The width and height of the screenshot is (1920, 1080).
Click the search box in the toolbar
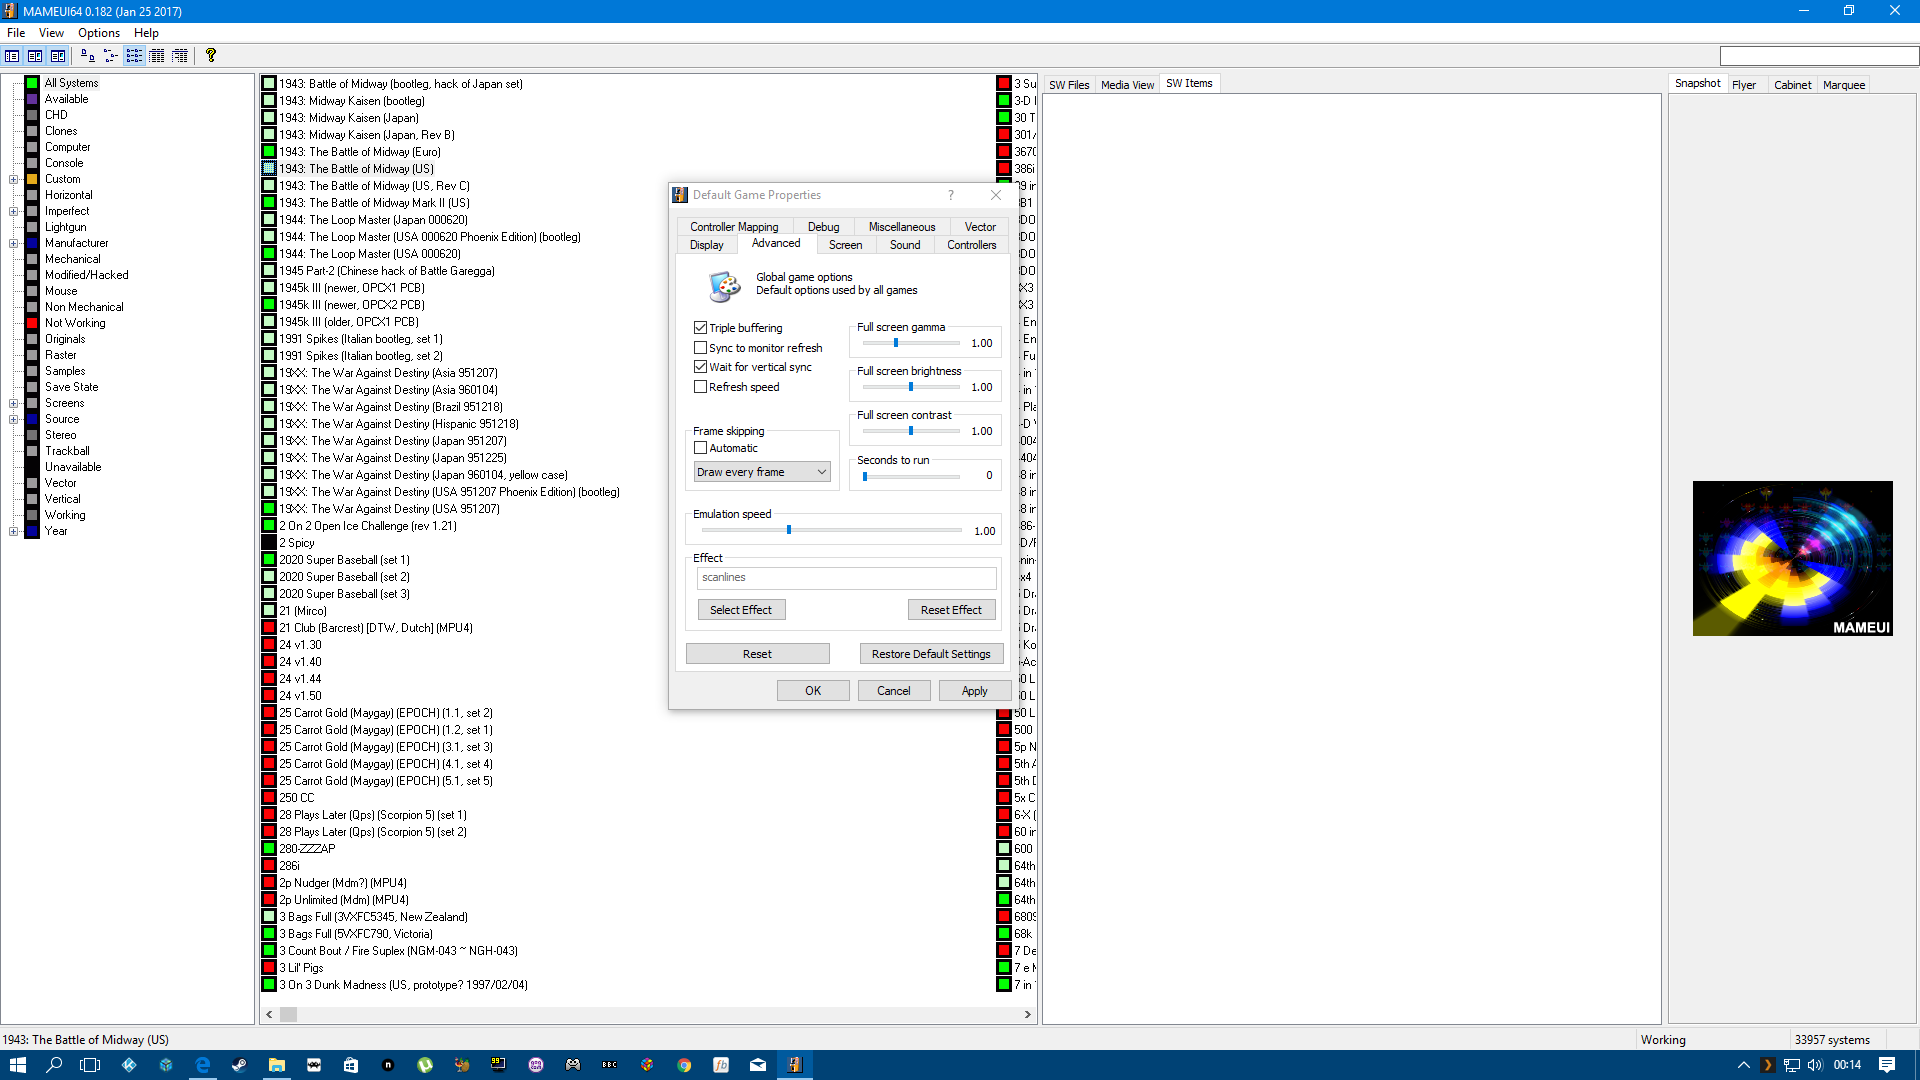pyautogui.click(x=1819, y=56)
